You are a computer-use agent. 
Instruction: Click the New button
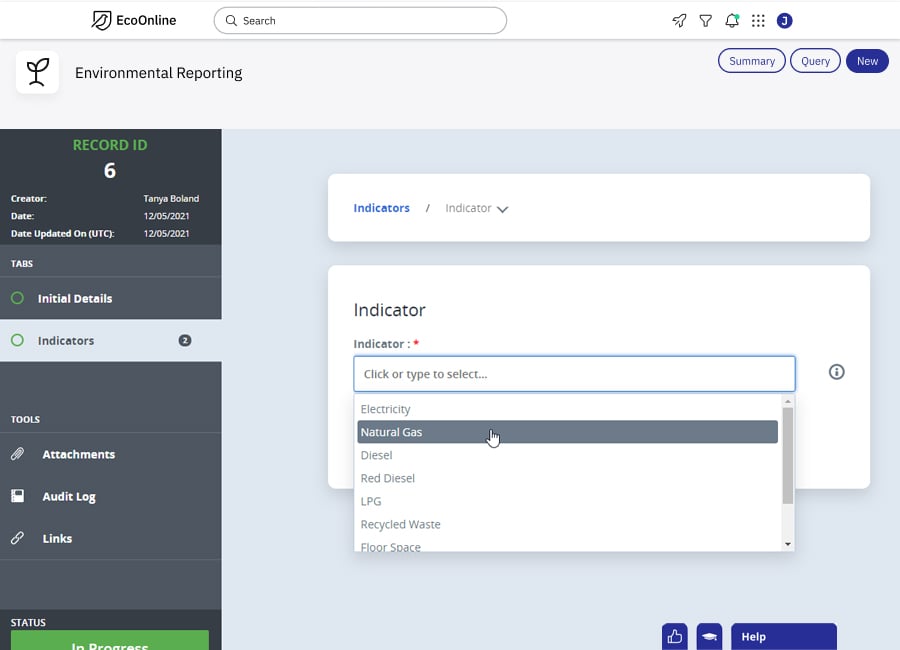pos(867,61)
